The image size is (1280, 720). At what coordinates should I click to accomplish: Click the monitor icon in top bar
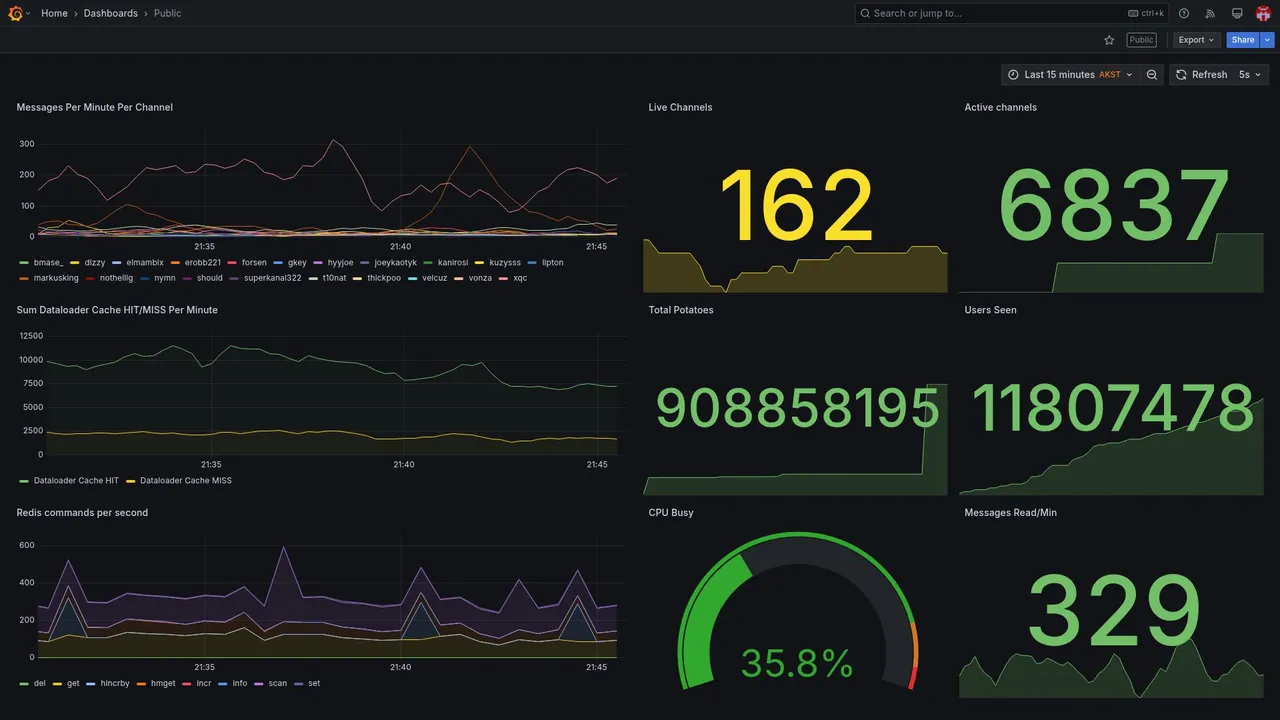pyautogui.click(x=1237, y=13)
